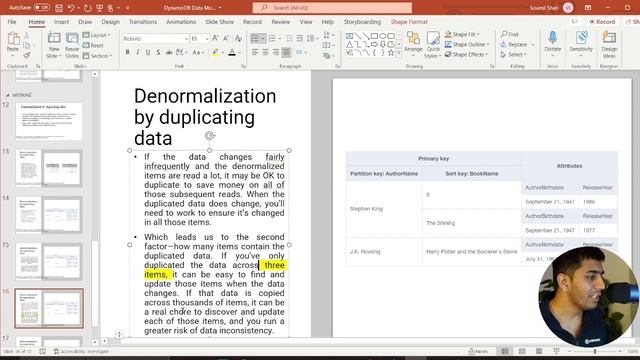Click the Undo icon
Viewport: 640px width, 360px height.
tap(71, 8)
